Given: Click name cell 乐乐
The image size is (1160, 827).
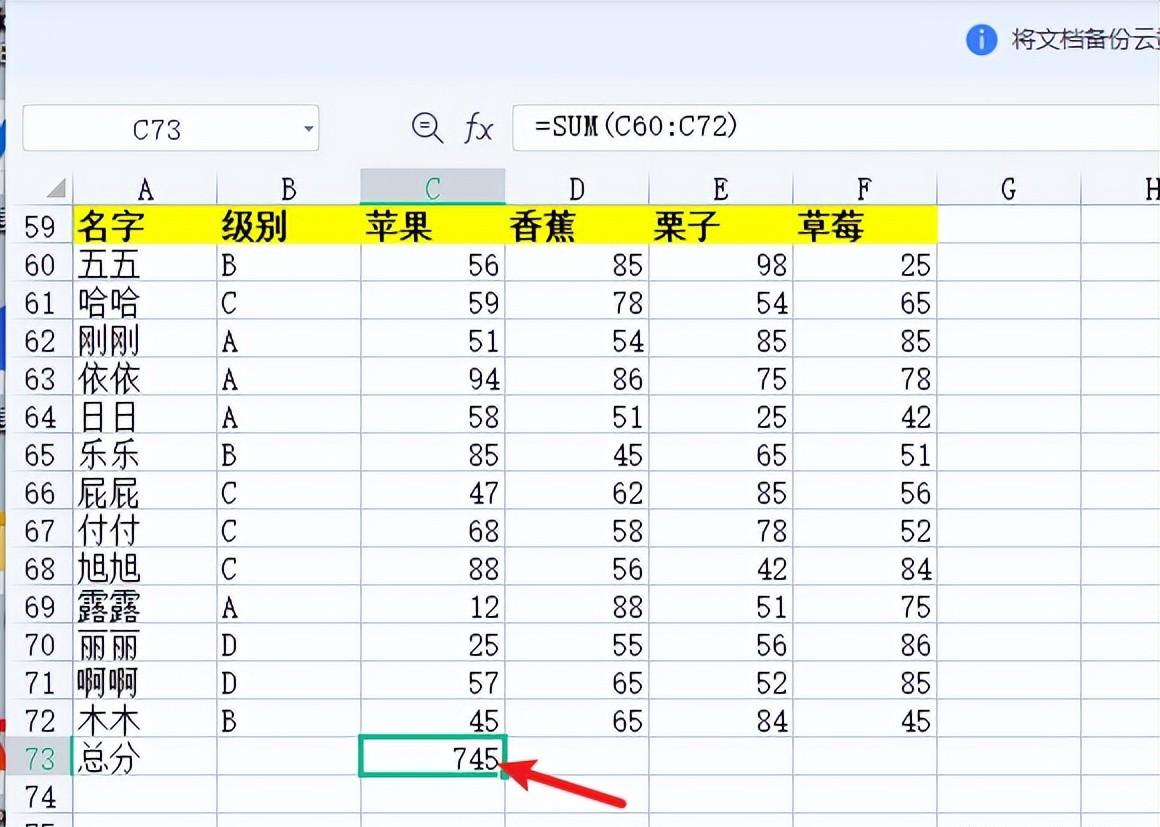Looking at the screenshot, I should pyautogui.click(x=145, y=454).
